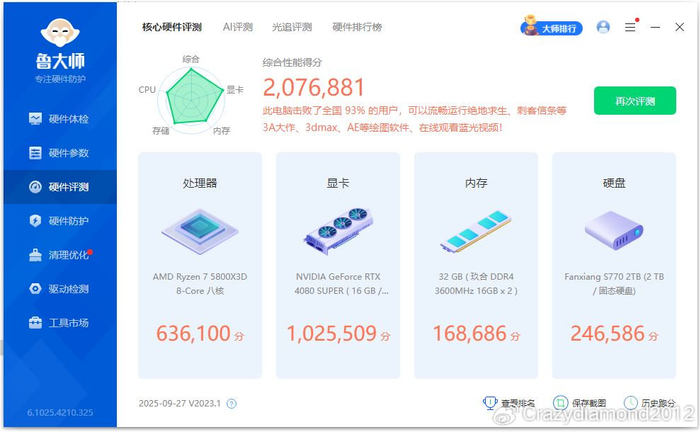Screen dimensions: 700x432
Task: Click the CPU score 636,100
Action: pyautogui.click(x=194, y=333)
